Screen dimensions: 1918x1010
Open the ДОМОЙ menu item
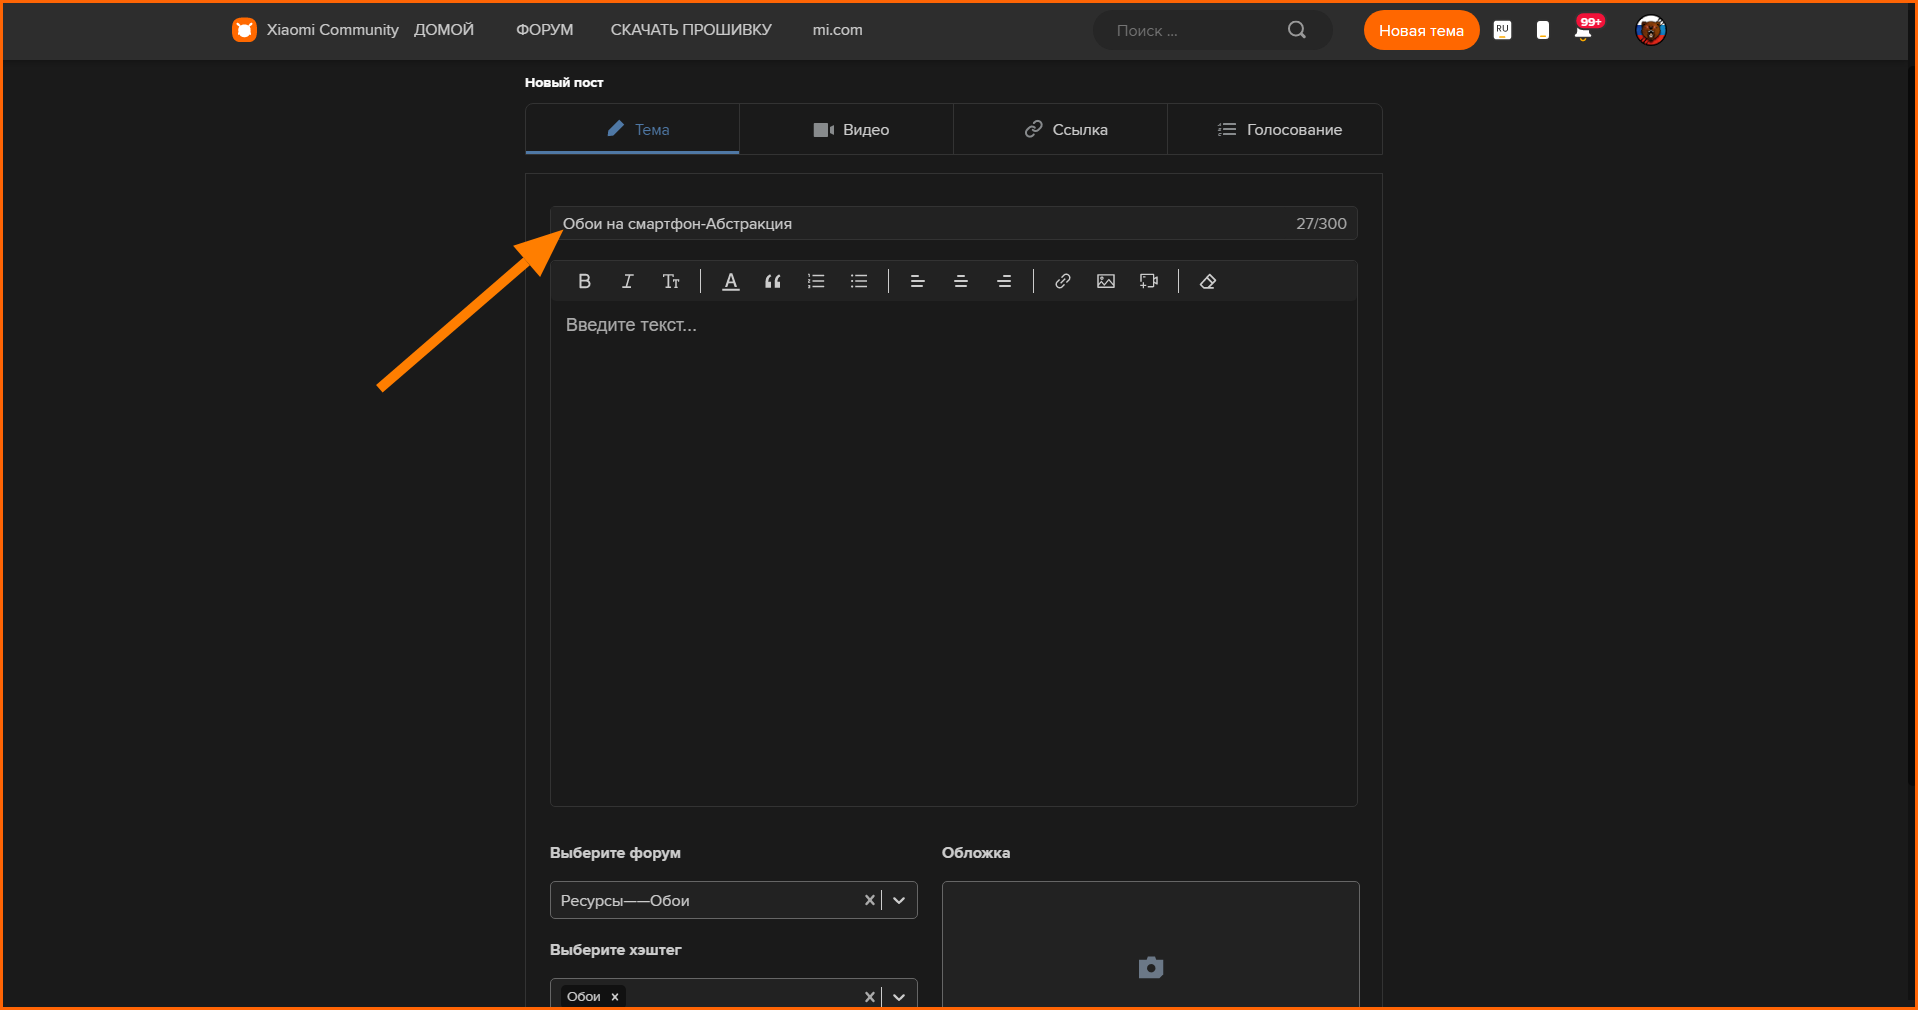click(x=444, y=30)
